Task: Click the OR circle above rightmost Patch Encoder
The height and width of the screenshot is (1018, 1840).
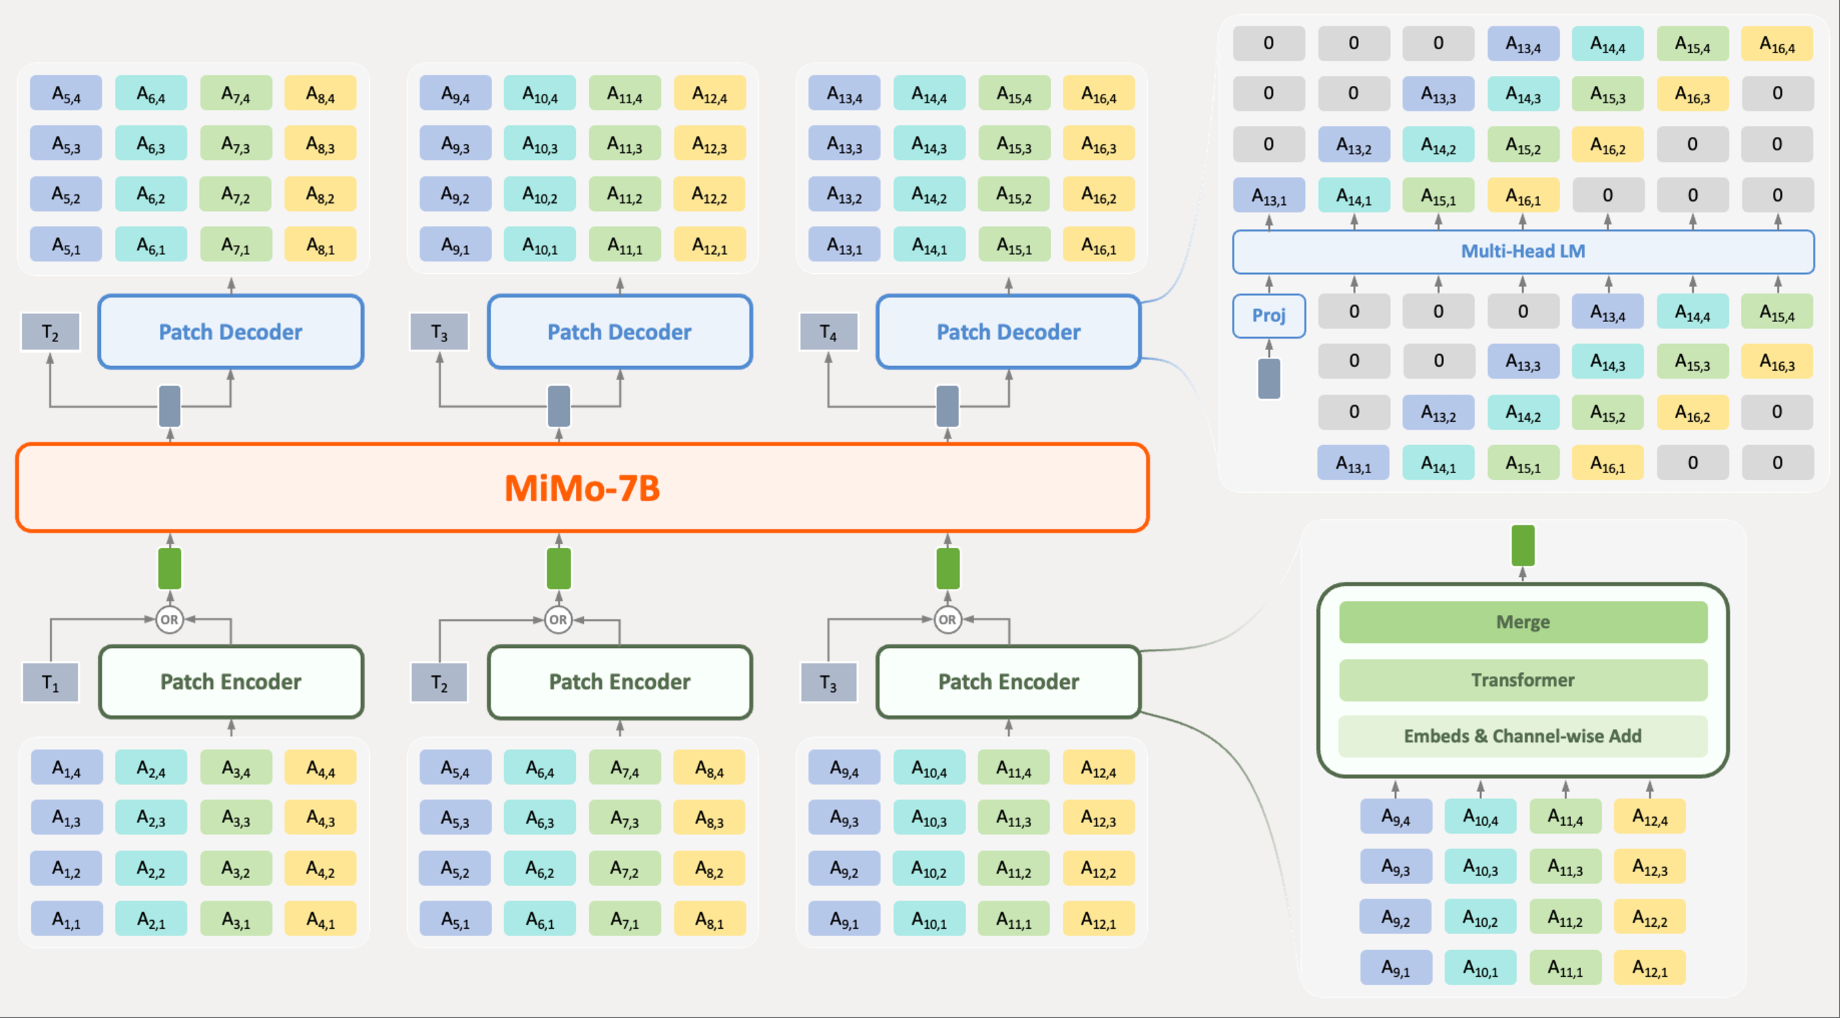Action: coord(947,620)
